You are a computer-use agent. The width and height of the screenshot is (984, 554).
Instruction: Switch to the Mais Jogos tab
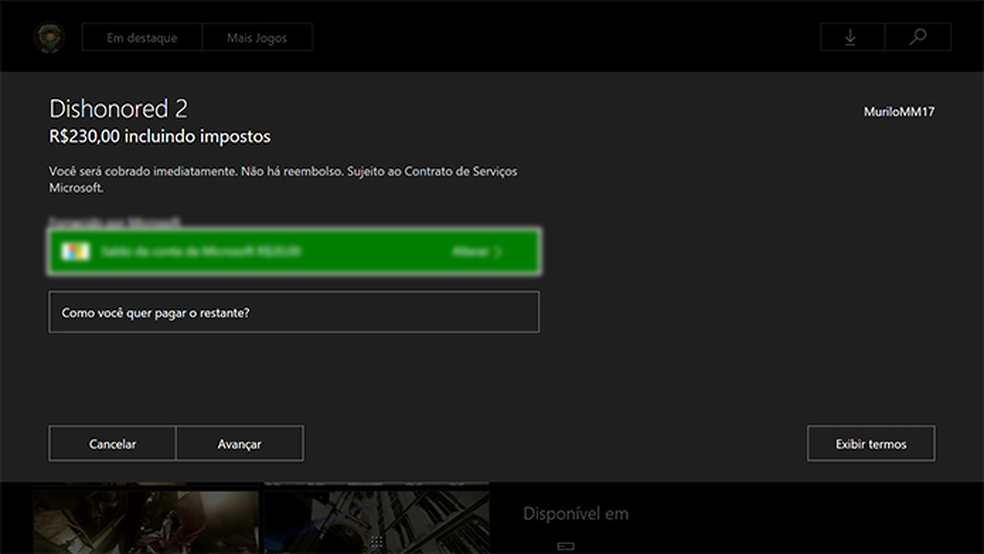pos(257,37)
